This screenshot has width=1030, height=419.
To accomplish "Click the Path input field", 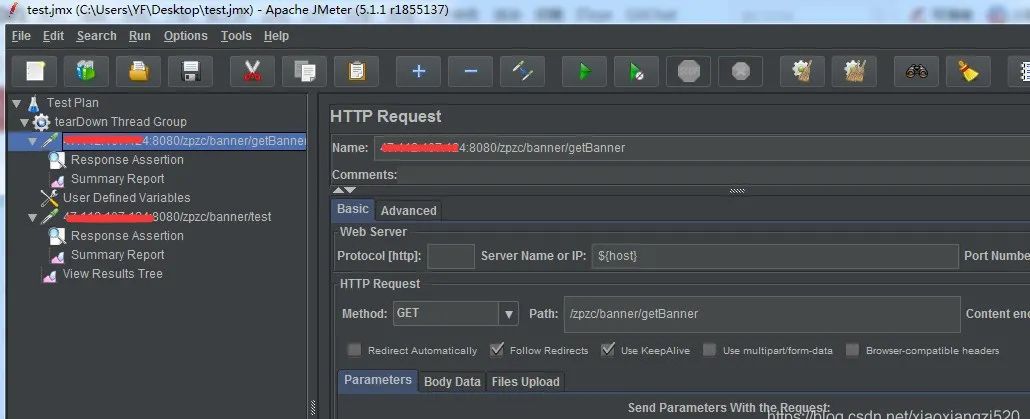I will click(761, 314).
